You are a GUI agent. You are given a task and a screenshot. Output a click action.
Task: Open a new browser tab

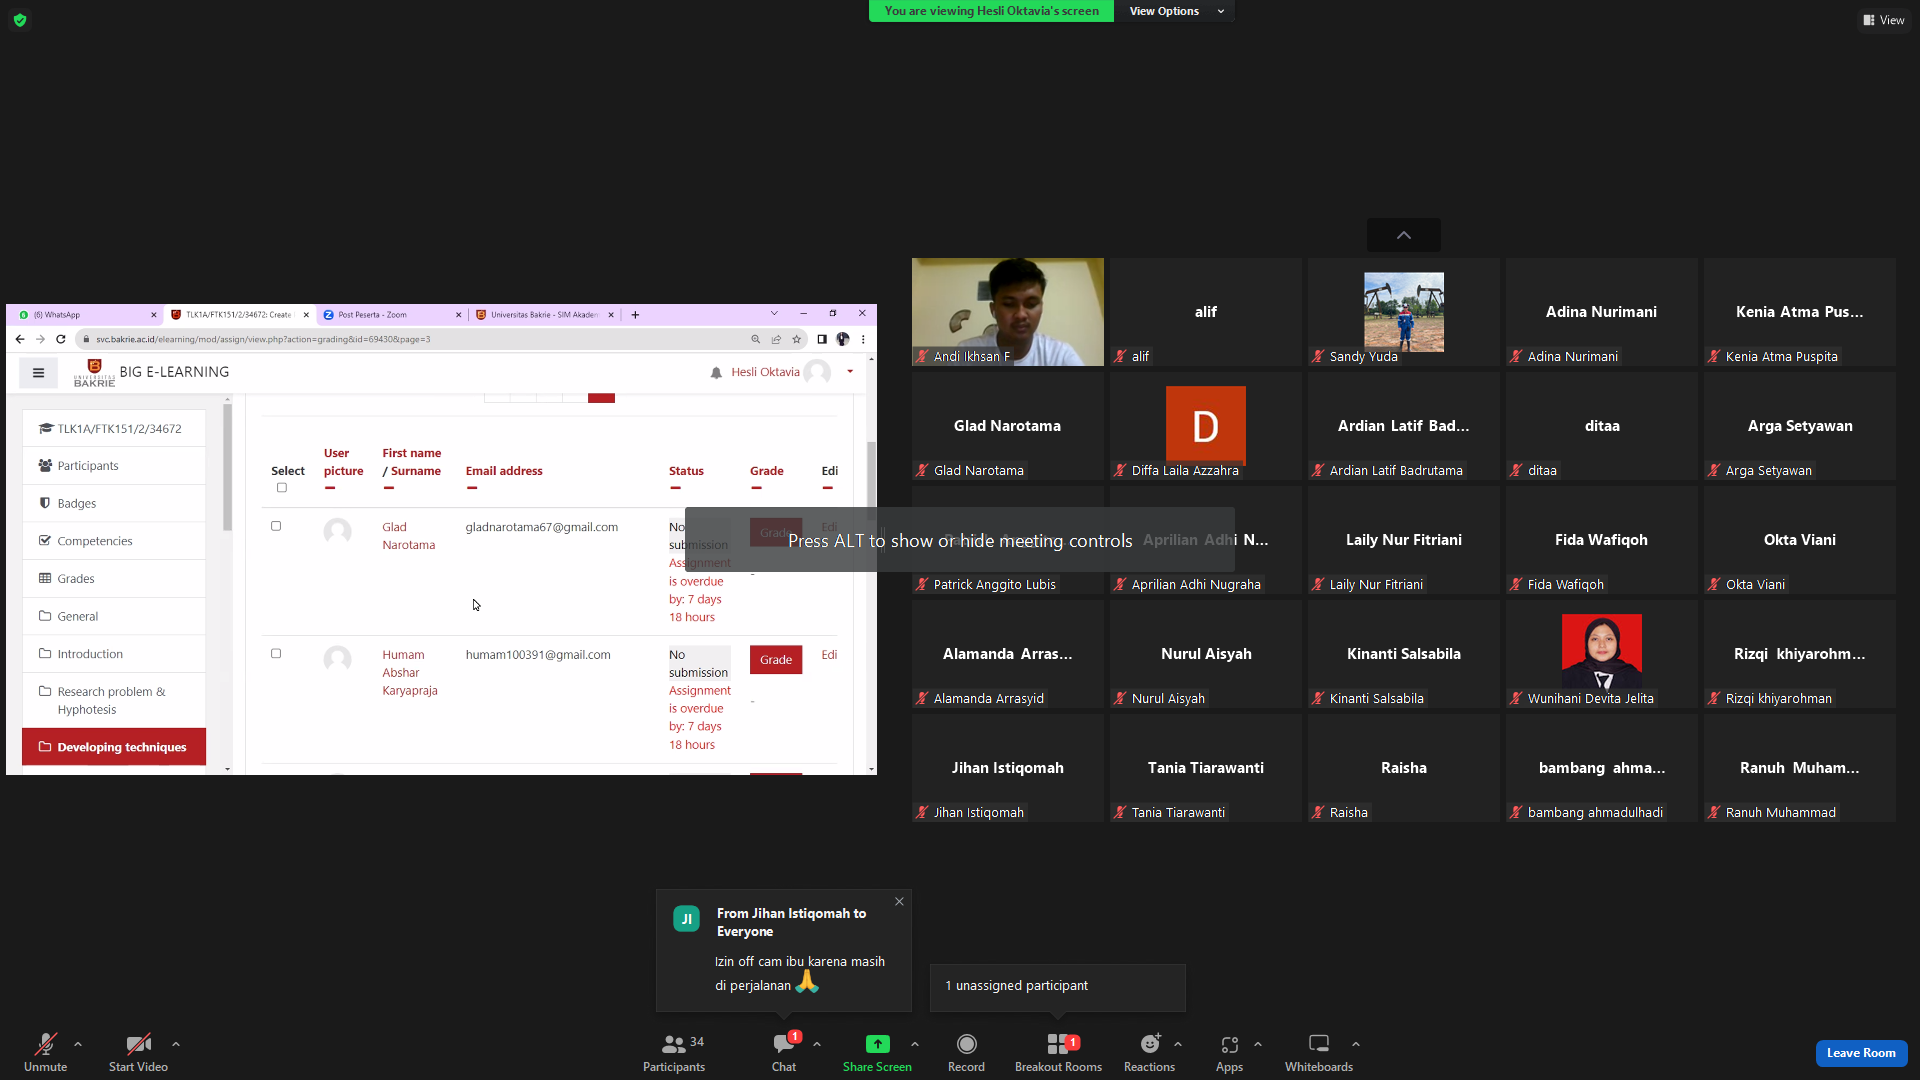pos(635,314)
